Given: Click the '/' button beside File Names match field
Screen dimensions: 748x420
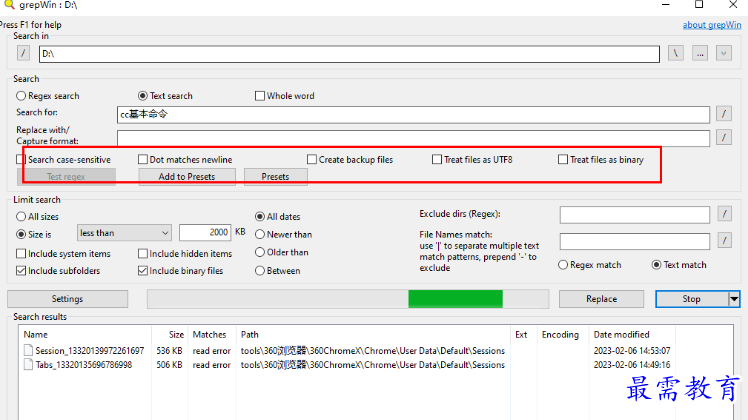Looking at the screenshot, I should (725, 241).
